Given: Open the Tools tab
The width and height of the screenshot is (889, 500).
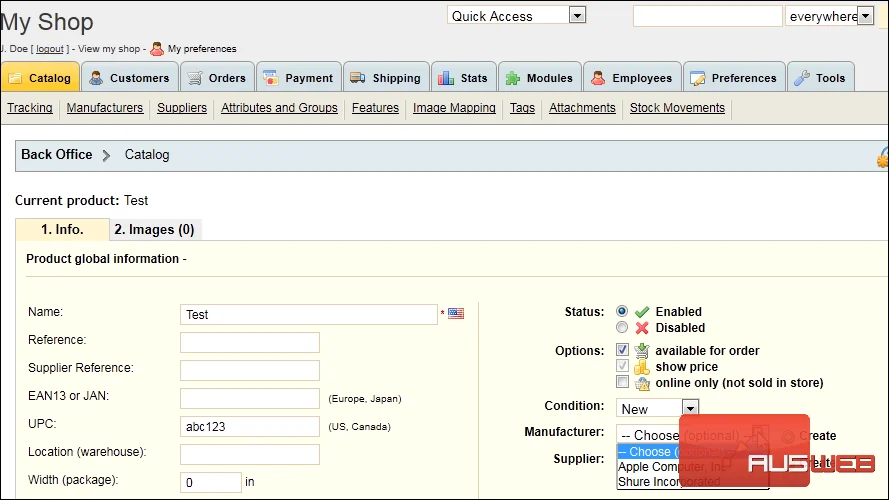Looking at the screenshot, I should pyautogui.click(x=820, y=78).
